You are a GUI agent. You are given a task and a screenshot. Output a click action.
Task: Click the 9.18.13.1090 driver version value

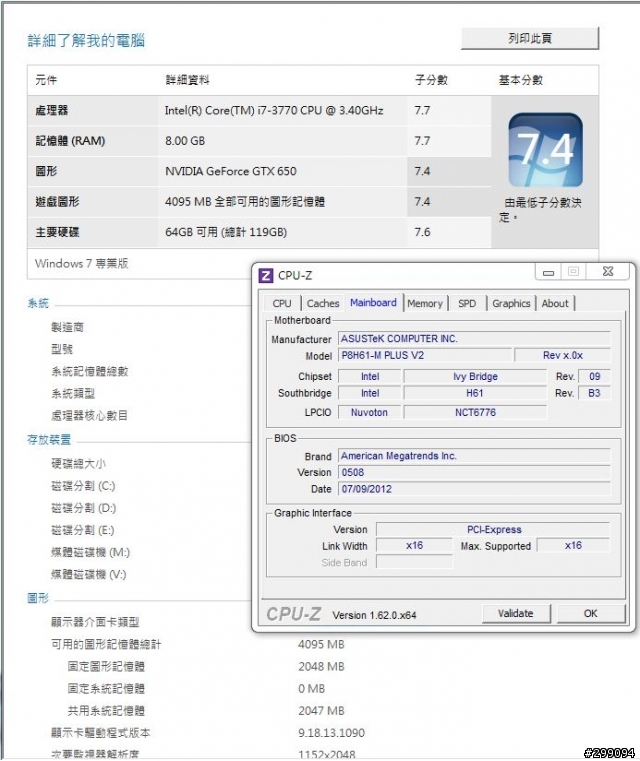pos(331,733)
